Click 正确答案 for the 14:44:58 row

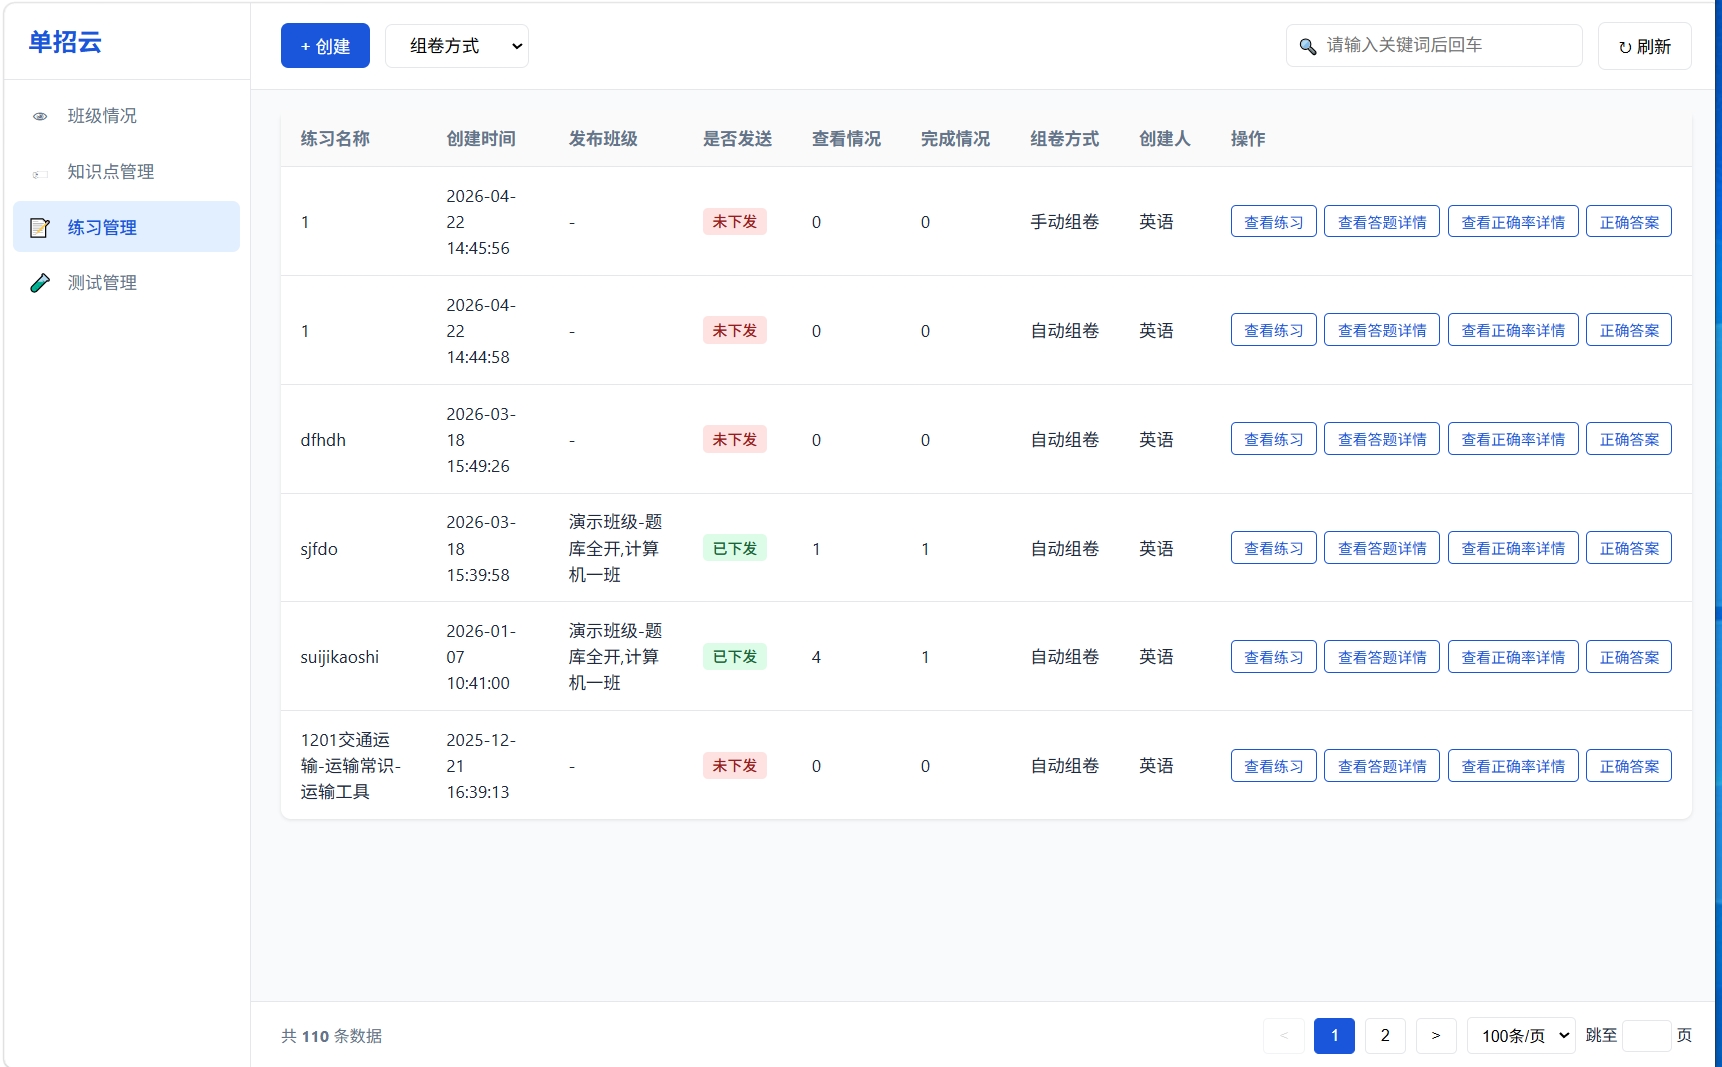tap(1629, 330)
